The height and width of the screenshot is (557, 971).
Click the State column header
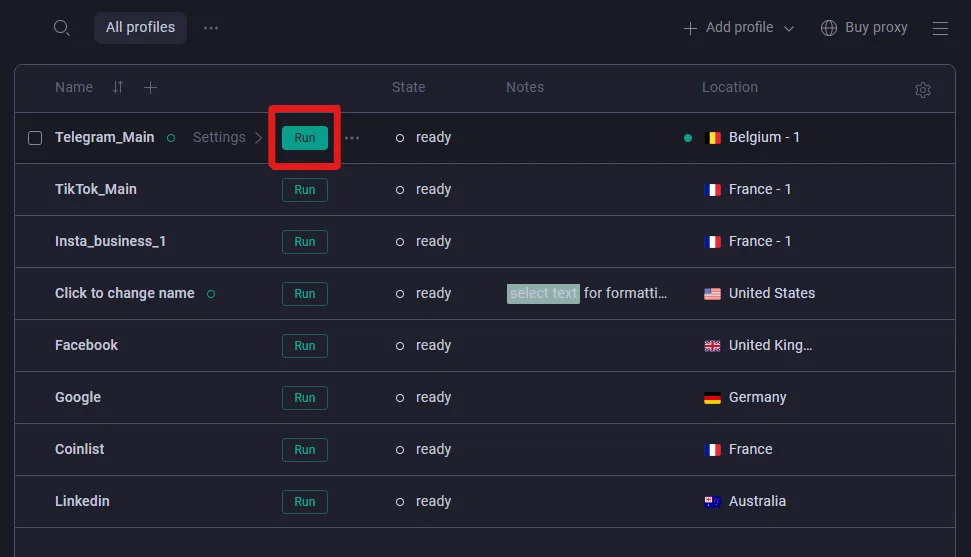coord(408,87)
